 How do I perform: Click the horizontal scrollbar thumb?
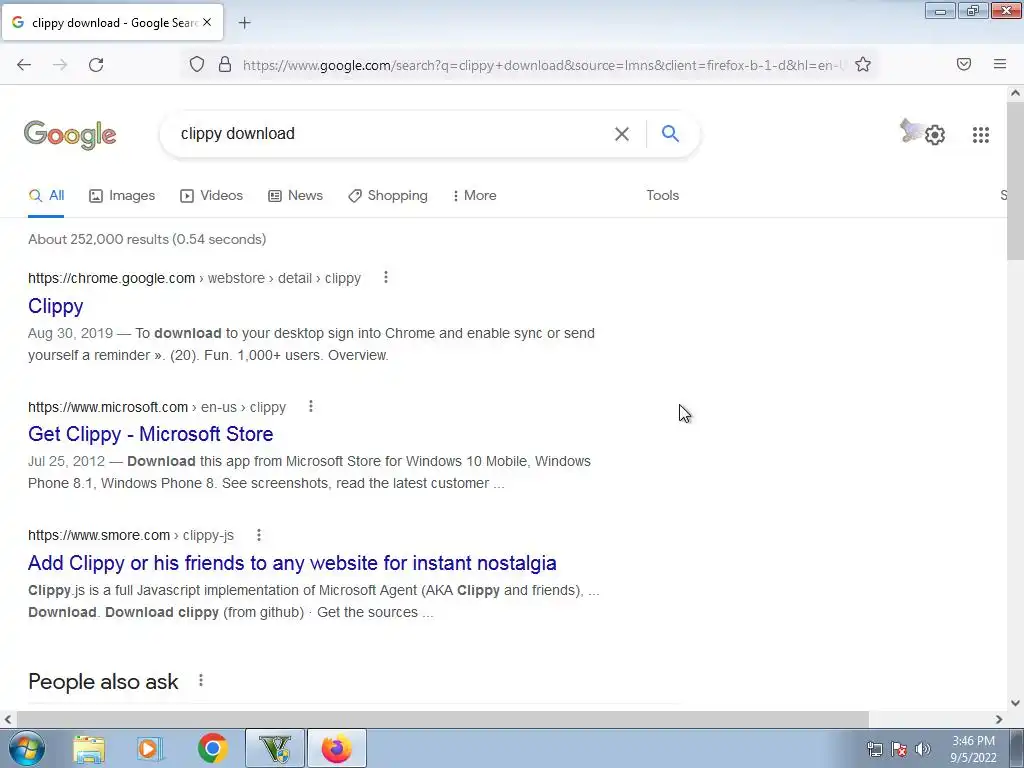[441, 719]
